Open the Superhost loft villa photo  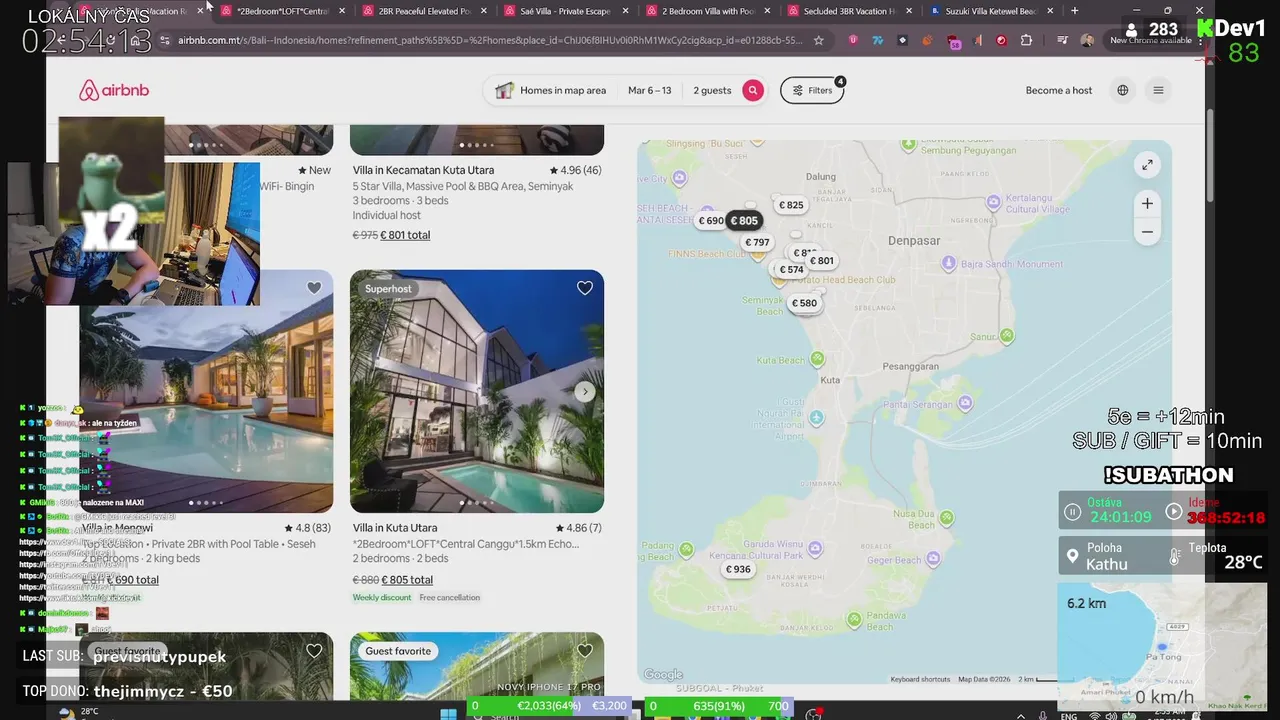477,391
